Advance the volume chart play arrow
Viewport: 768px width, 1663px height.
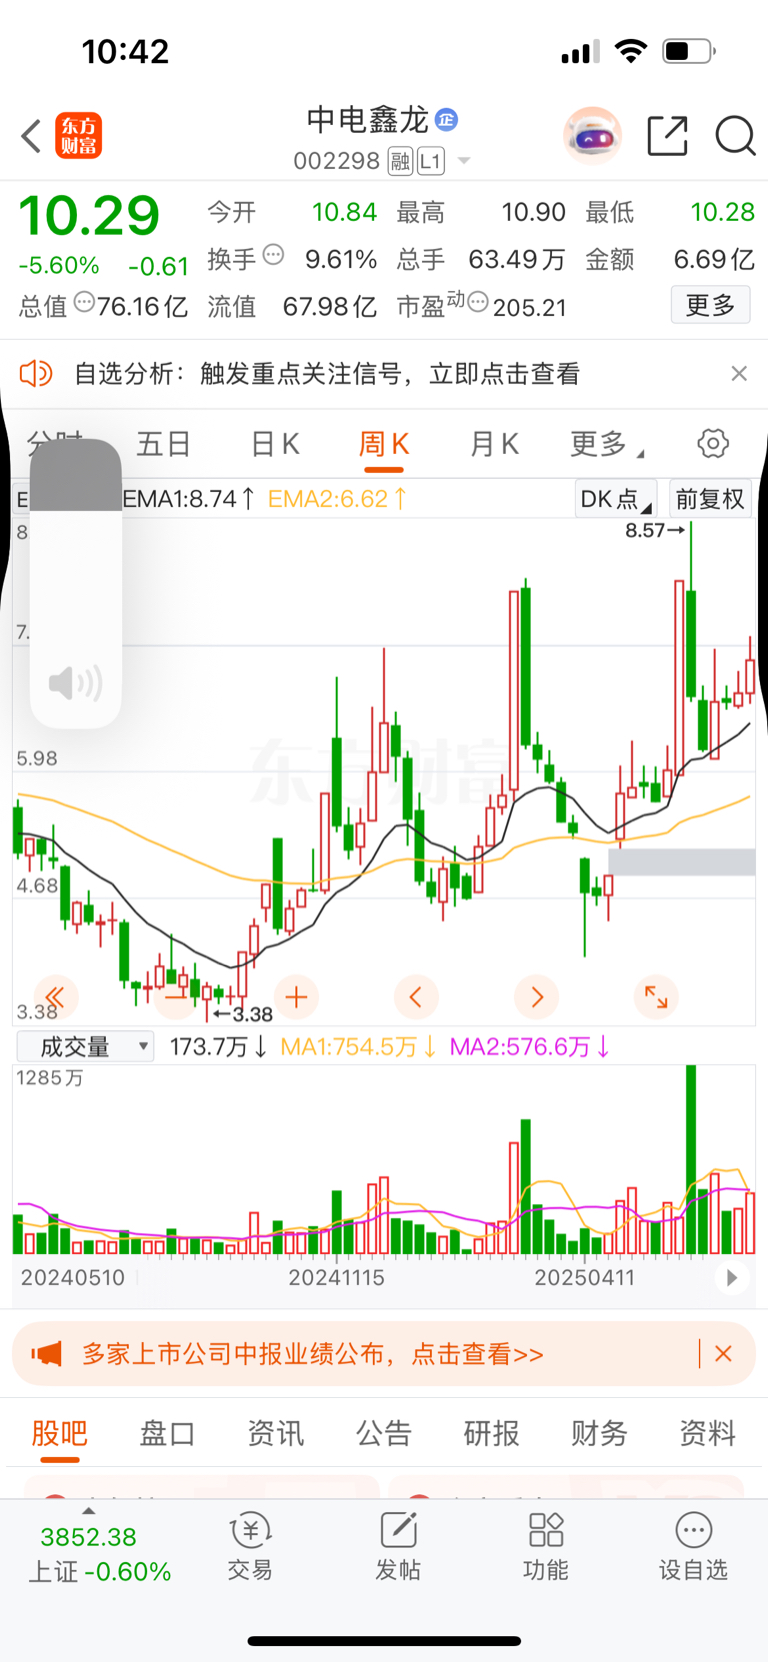(732, 1277)
